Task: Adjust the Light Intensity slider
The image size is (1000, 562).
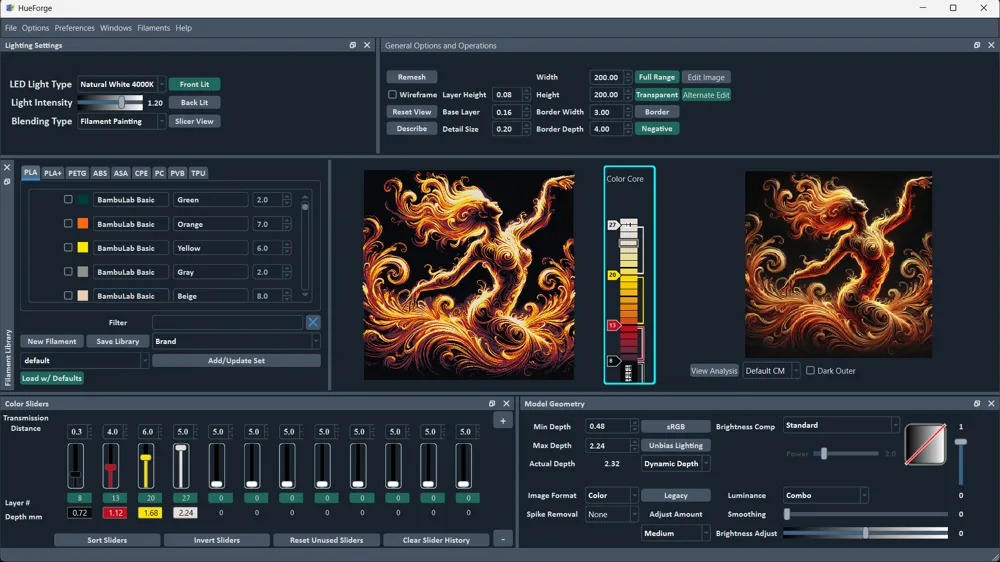Action: pos(110,103)
